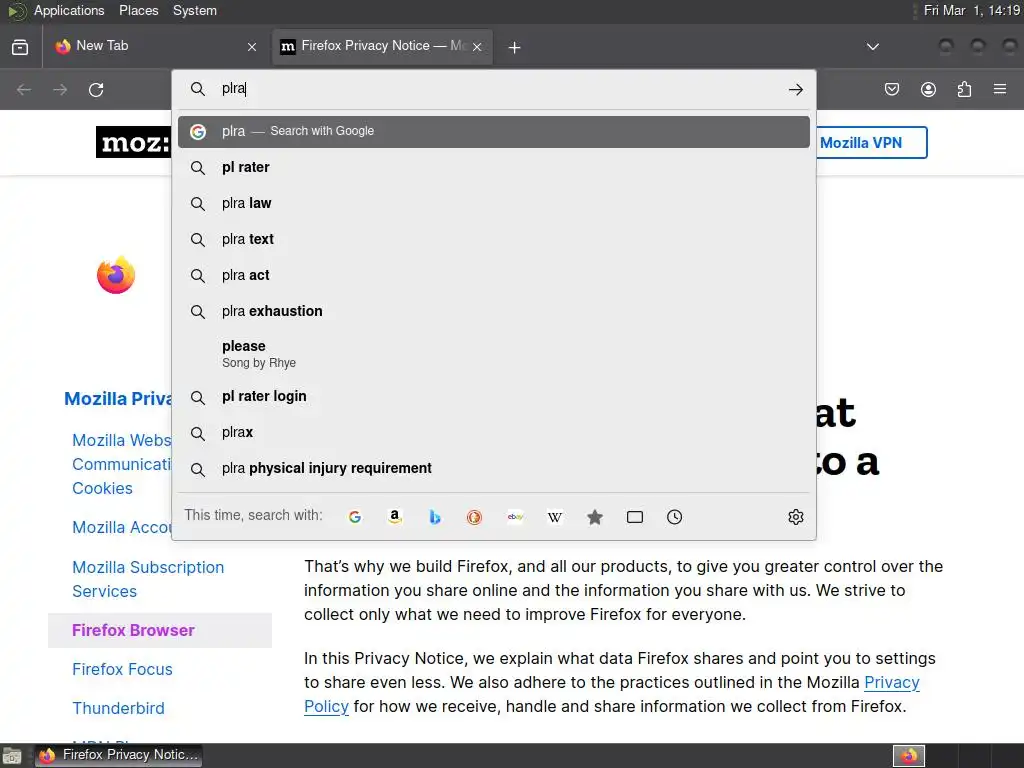Open Firefox account icon
1024x768 pixels.
[928, 89]
